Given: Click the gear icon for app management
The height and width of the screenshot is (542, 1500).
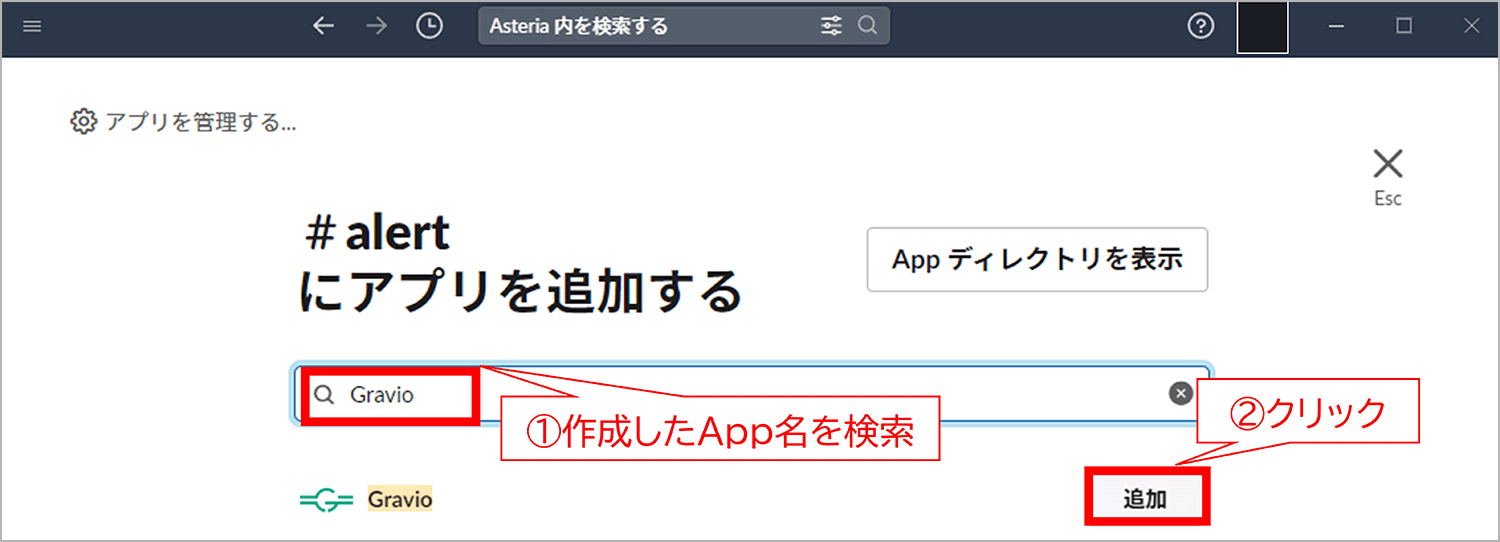Looking at the screenshot, I should [83, 122].
